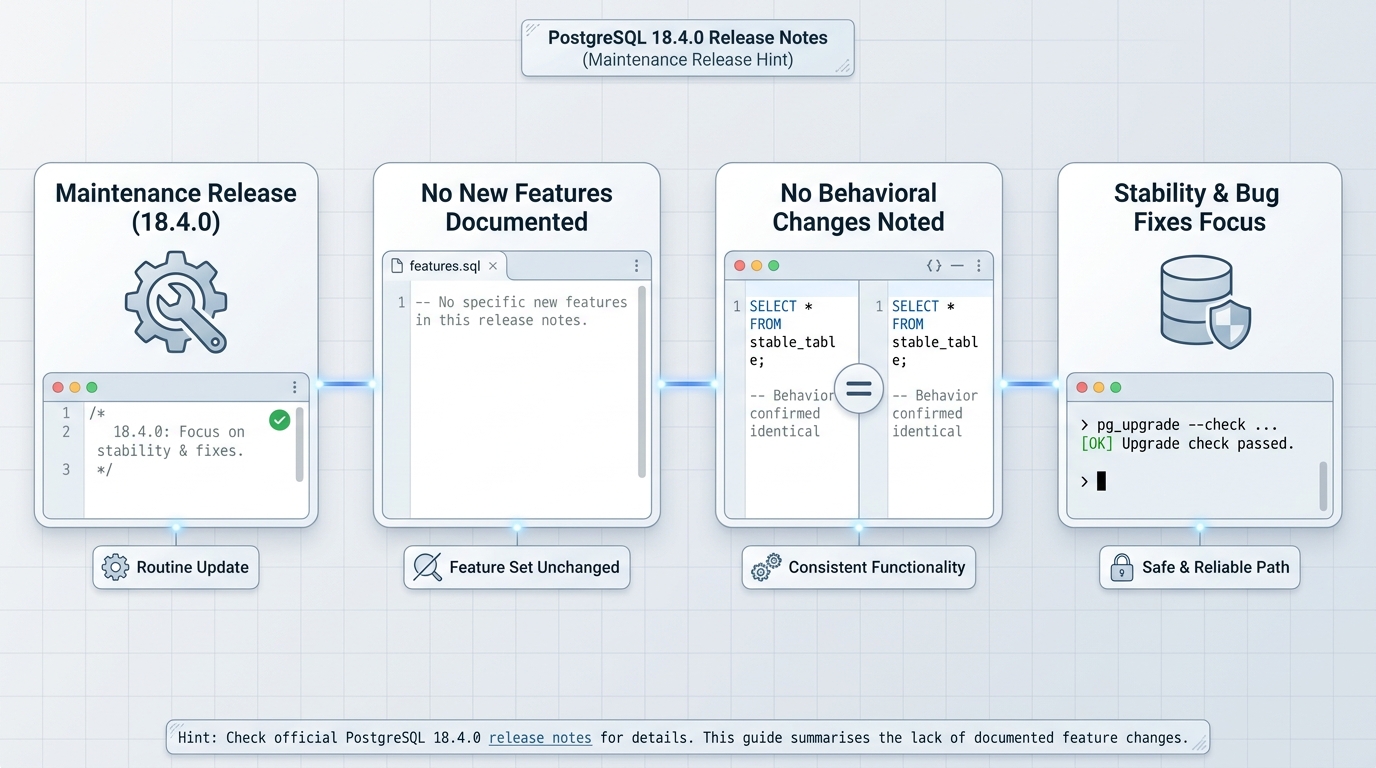1376x768 pixels.
Task: Click the curly braces icon in the comparison window
Action: (x=934, y=266)
